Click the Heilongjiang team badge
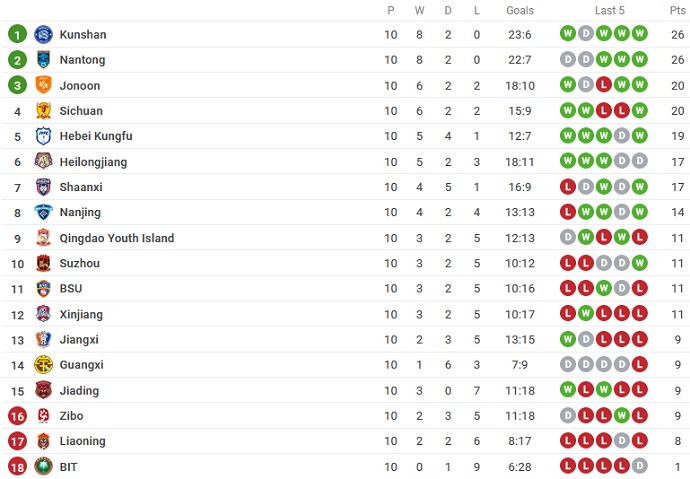The height and width of the screenshot is (479, 690). (43, 162)
